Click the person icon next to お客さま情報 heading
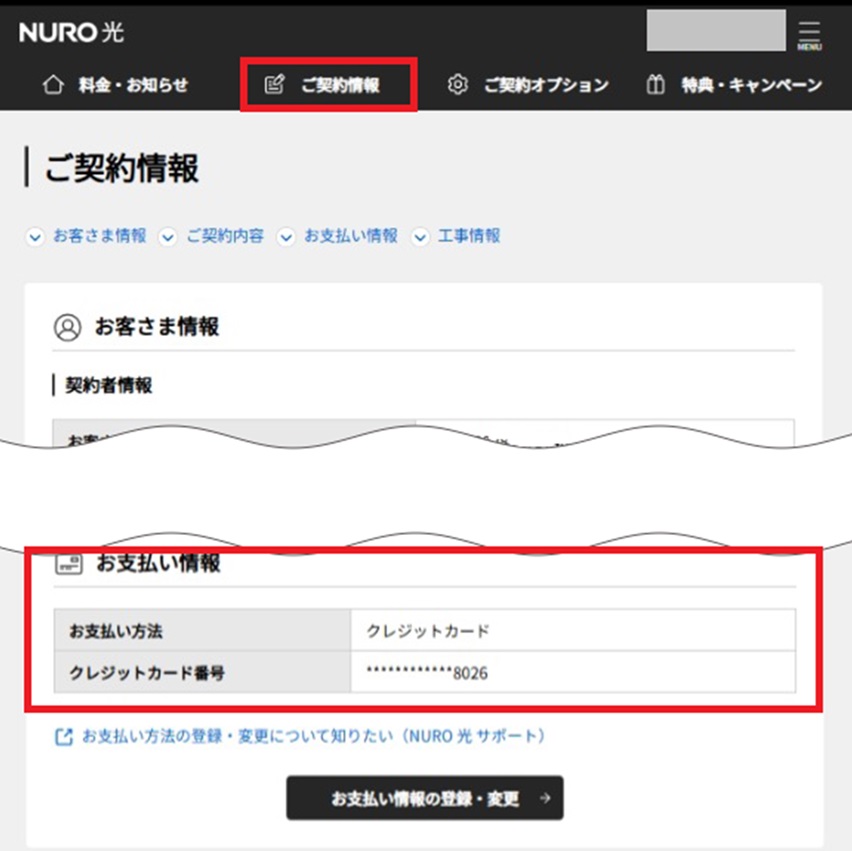The image size is (852, 851). coord(69,326)
